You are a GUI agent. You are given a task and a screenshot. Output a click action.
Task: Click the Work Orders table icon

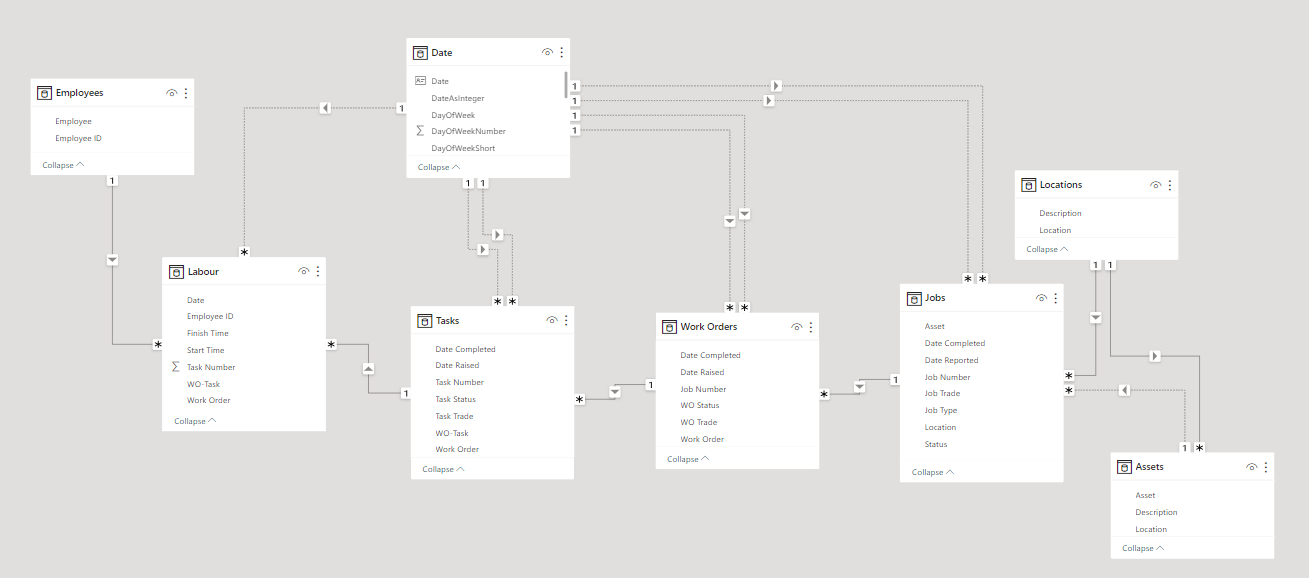pos(669,326)
